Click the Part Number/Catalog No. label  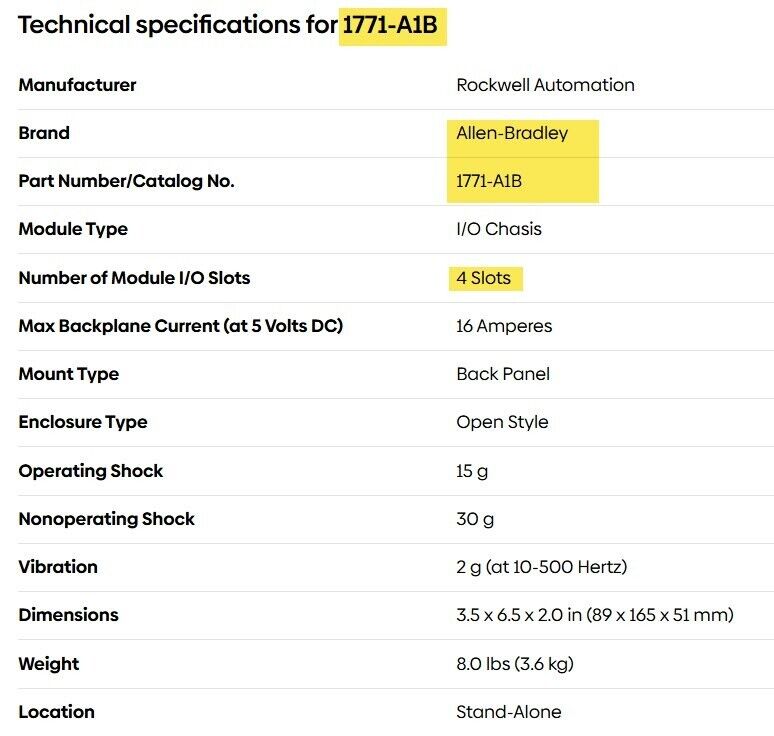tap(126, 181)
